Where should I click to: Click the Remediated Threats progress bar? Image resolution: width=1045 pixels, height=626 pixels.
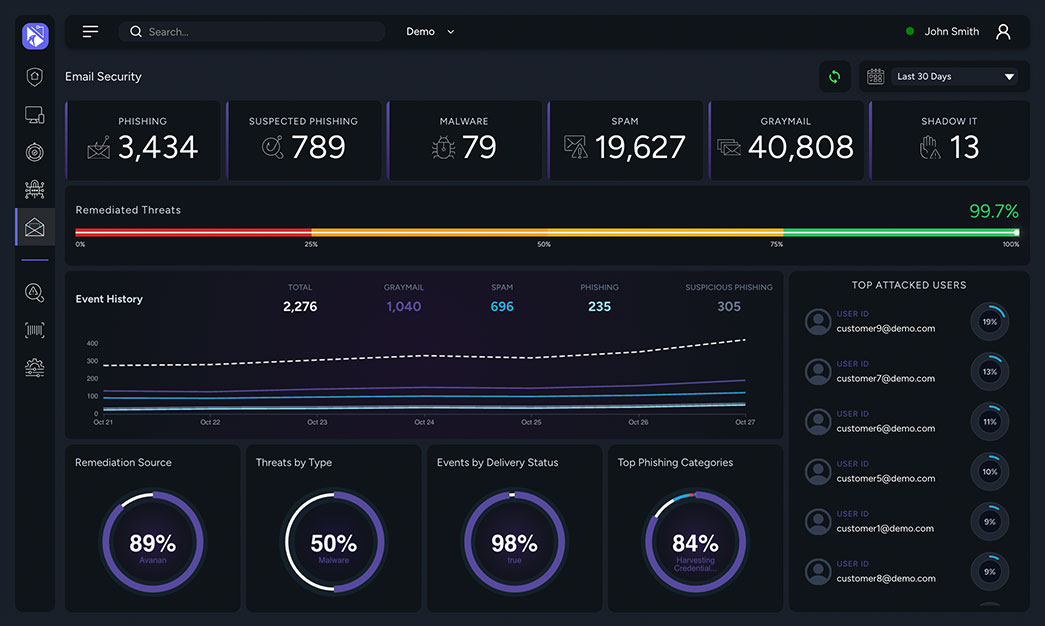pos(547,233)
